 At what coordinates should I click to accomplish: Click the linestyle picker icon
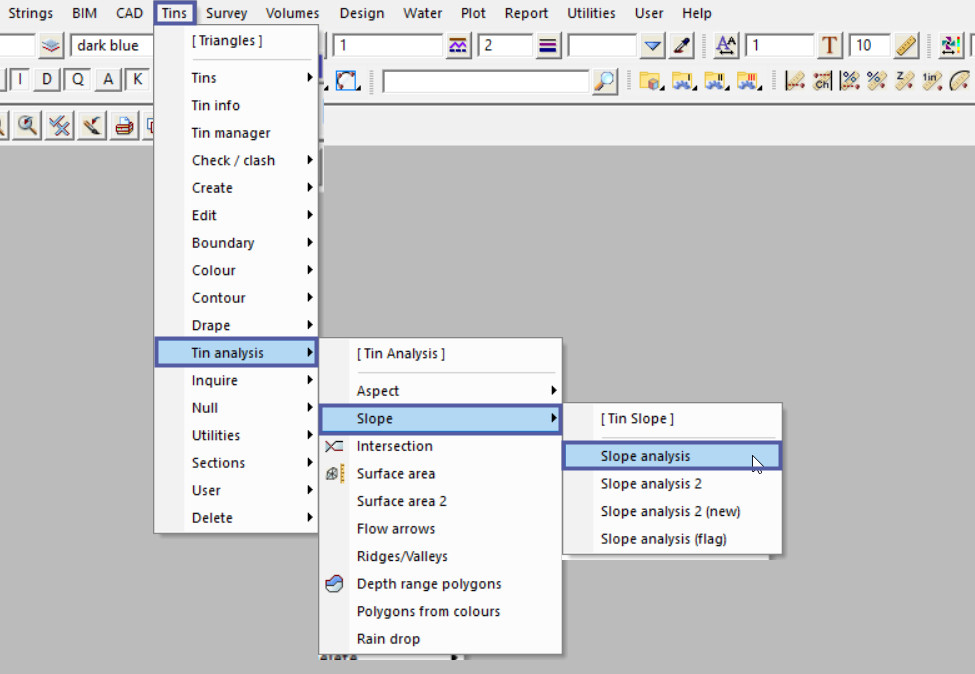coord(459,46)
